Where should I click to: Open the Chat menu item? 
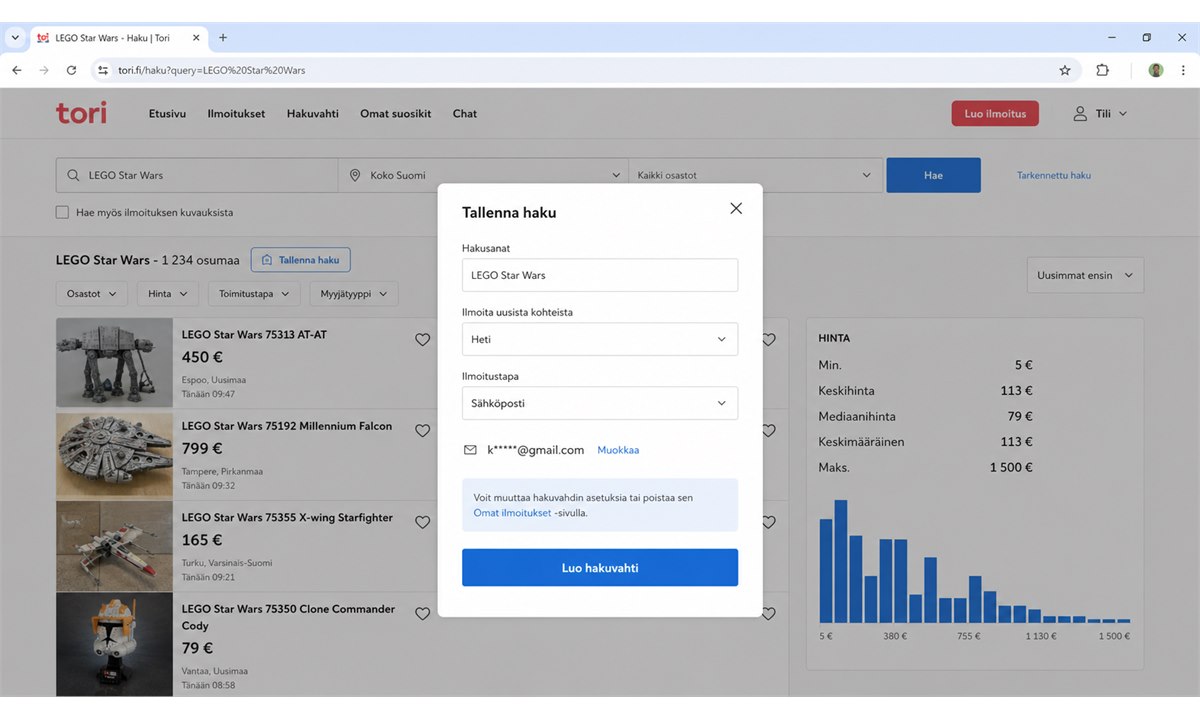pos(465,114)
